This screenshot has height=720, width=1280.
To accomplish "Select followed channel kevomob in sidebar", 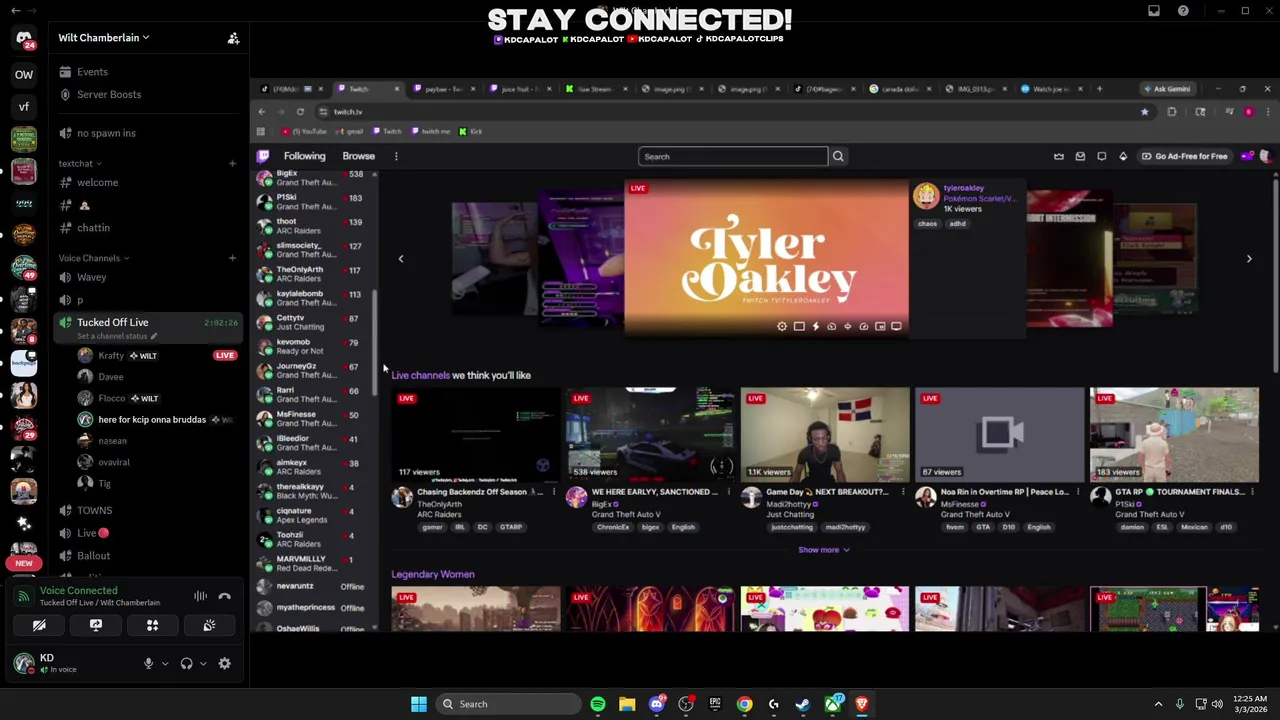I will 315,346.
